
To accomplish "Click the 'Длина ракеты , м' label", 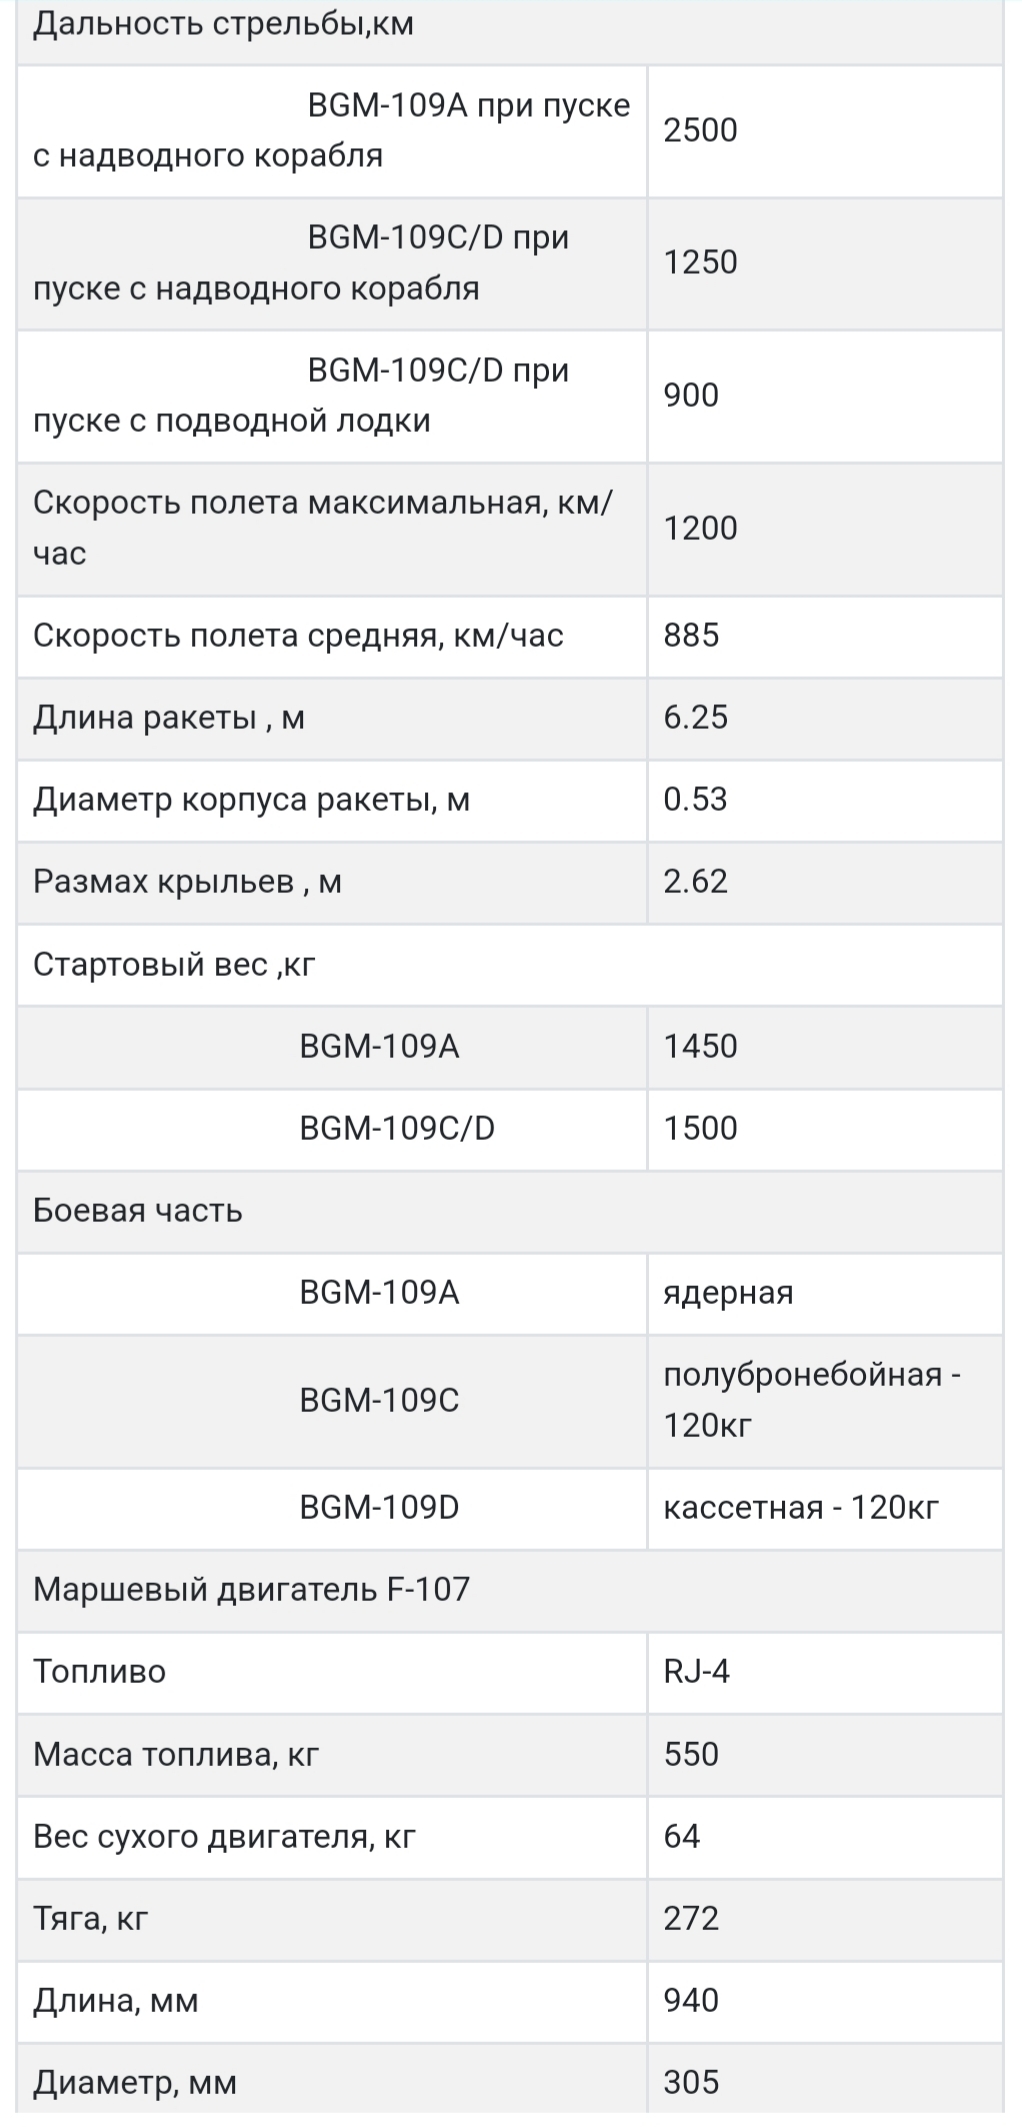I will tap(169, 717).
